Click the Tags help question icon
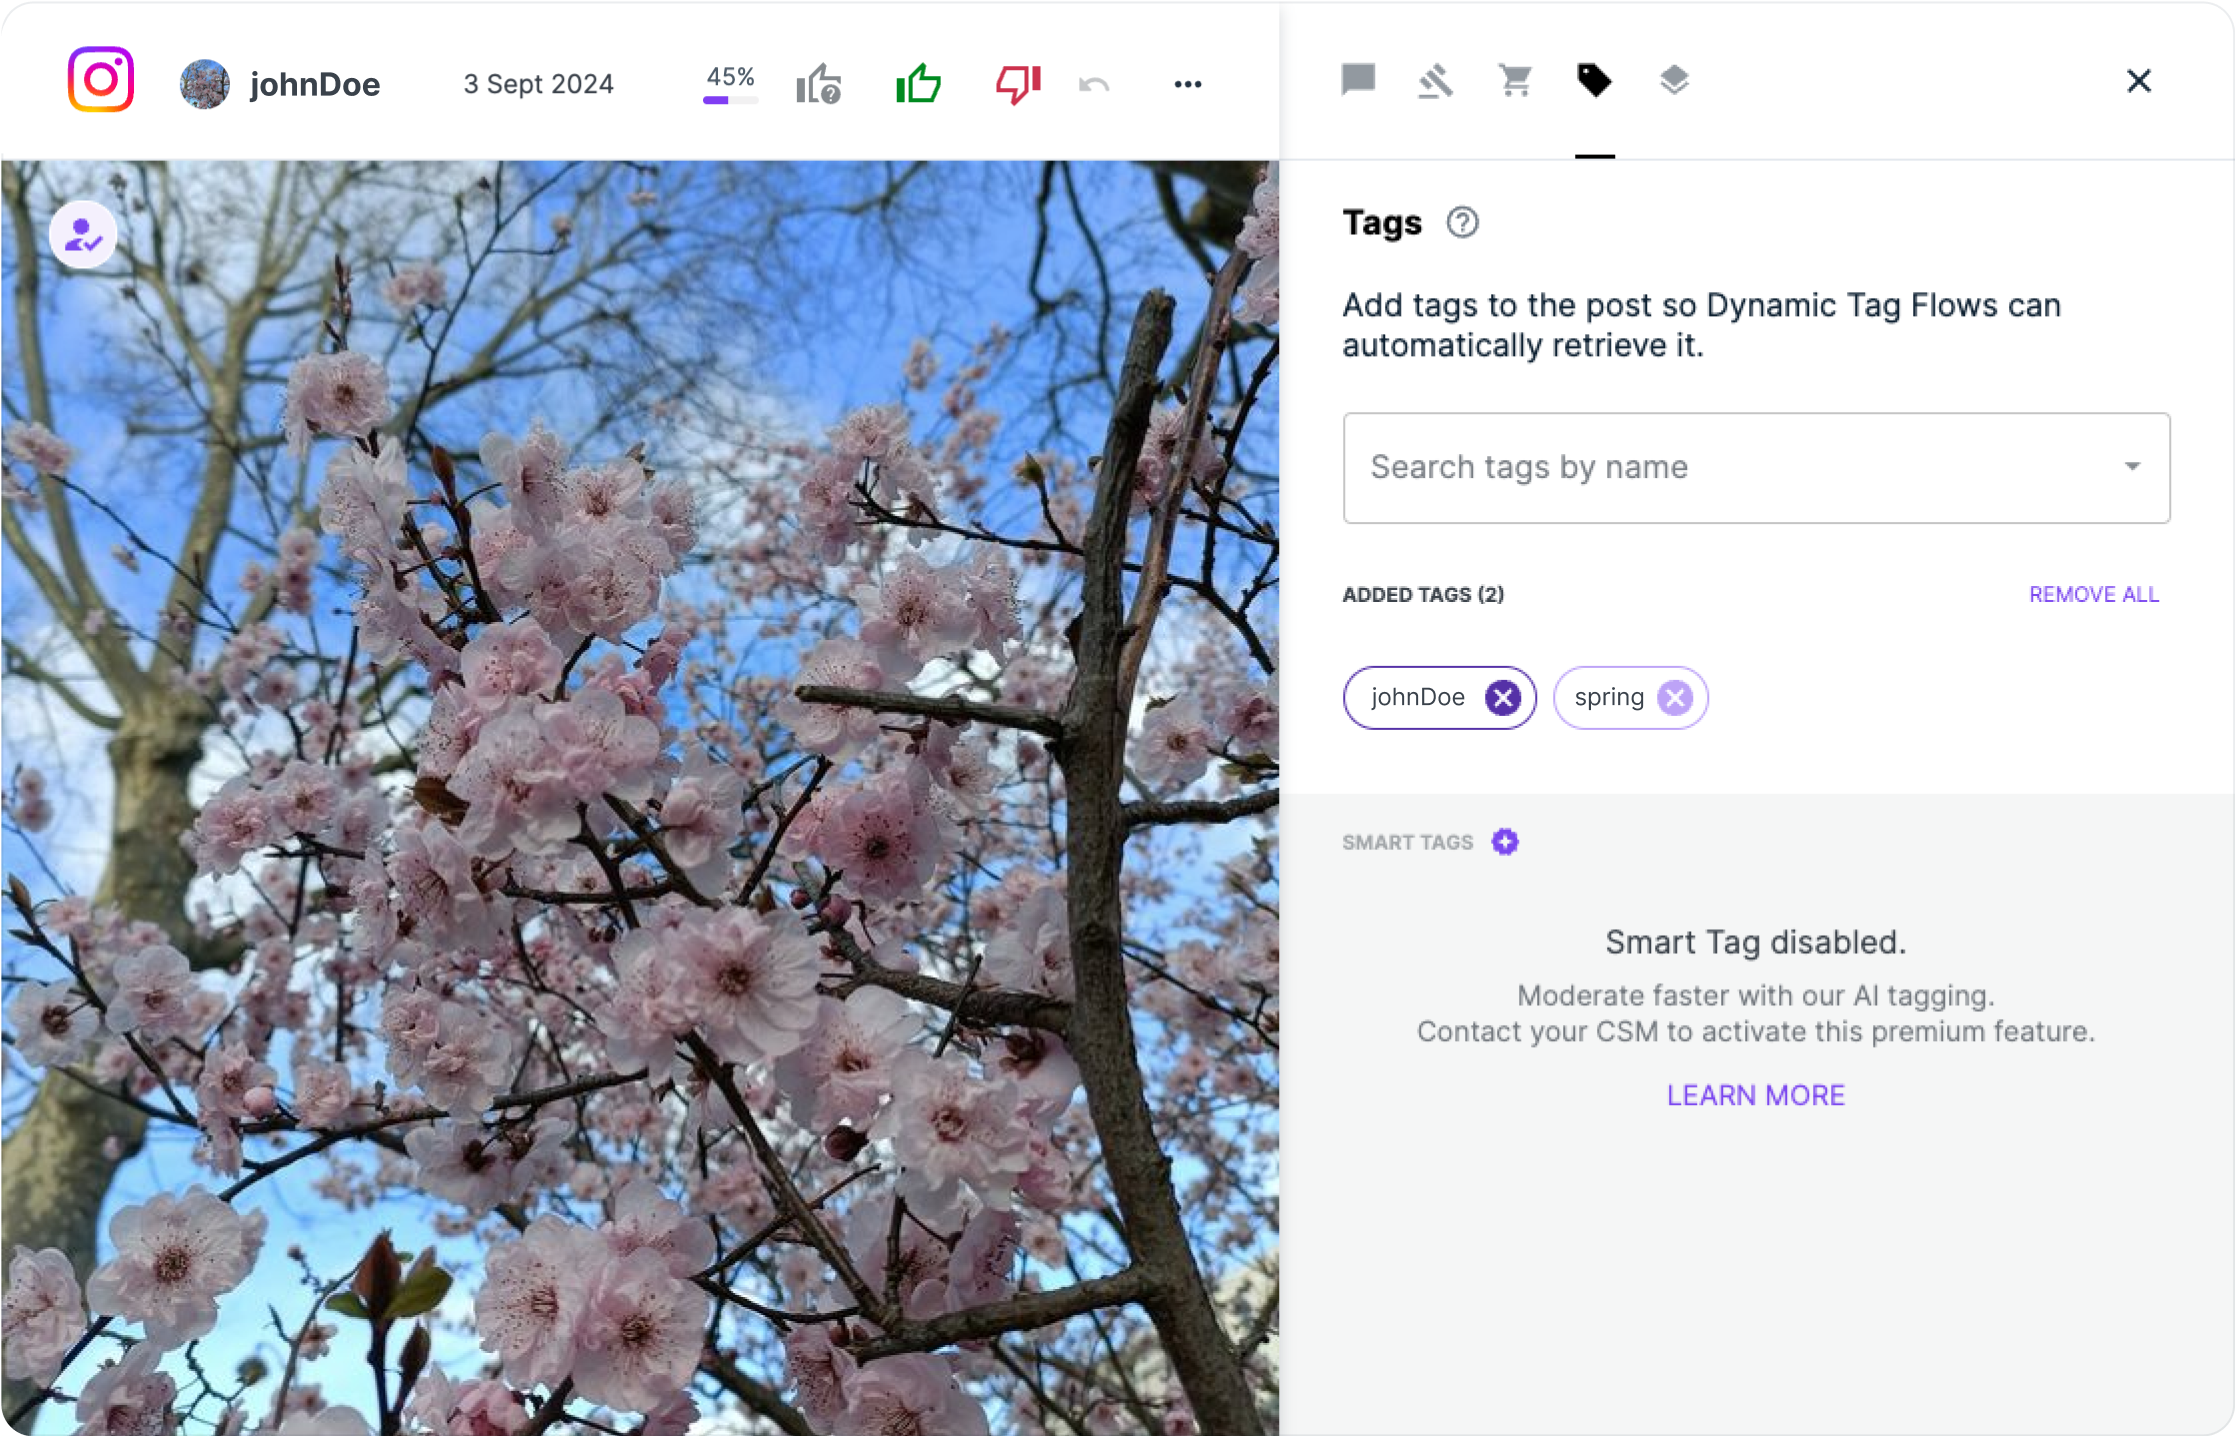 coord(1462,222)
